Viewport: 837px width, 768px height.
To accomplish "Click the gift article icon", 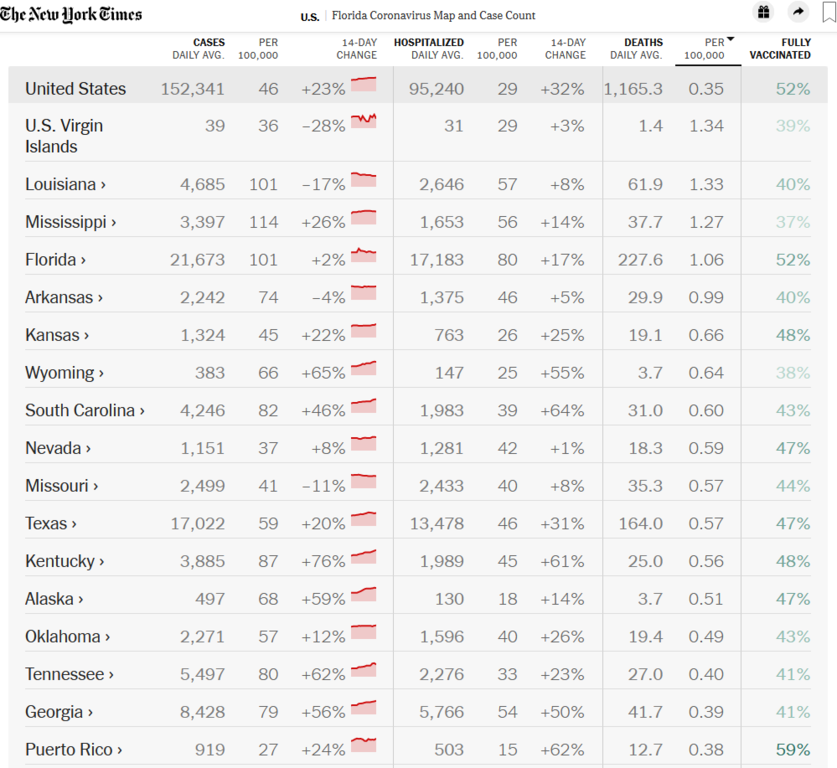I will pos(763,12).
